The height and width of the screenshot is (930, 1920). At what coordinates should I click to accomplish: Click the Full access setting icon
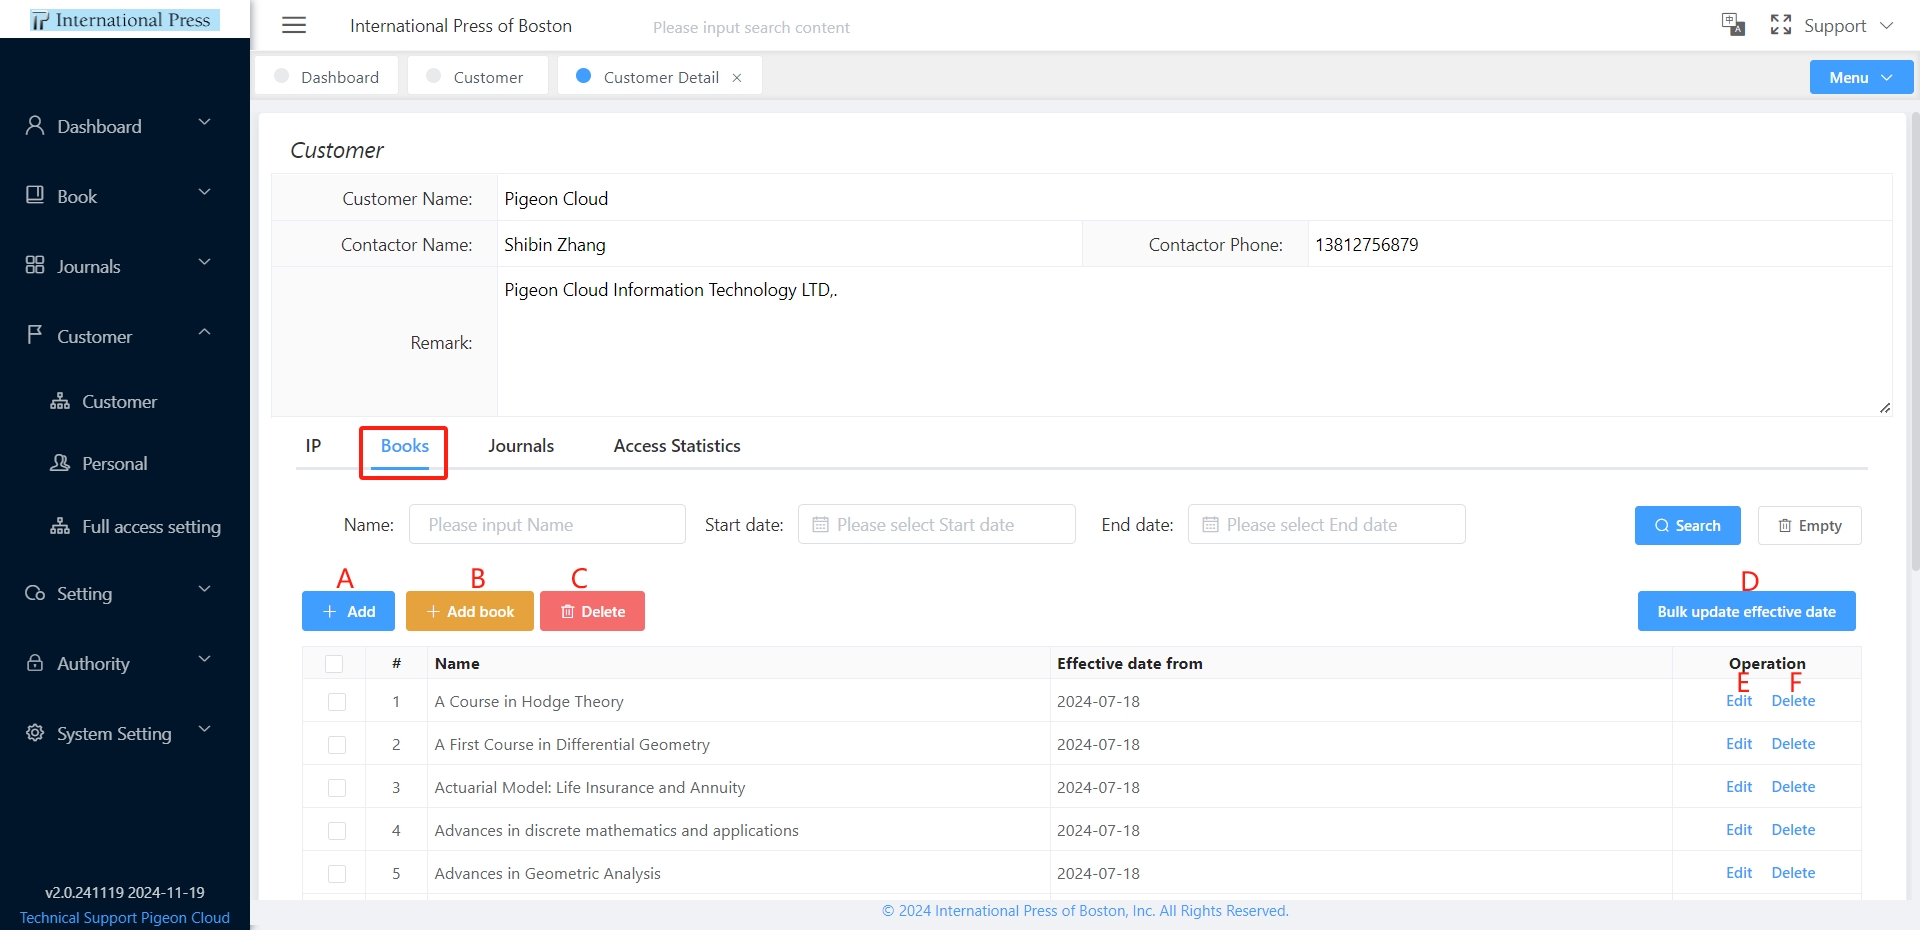pos(60,526)
